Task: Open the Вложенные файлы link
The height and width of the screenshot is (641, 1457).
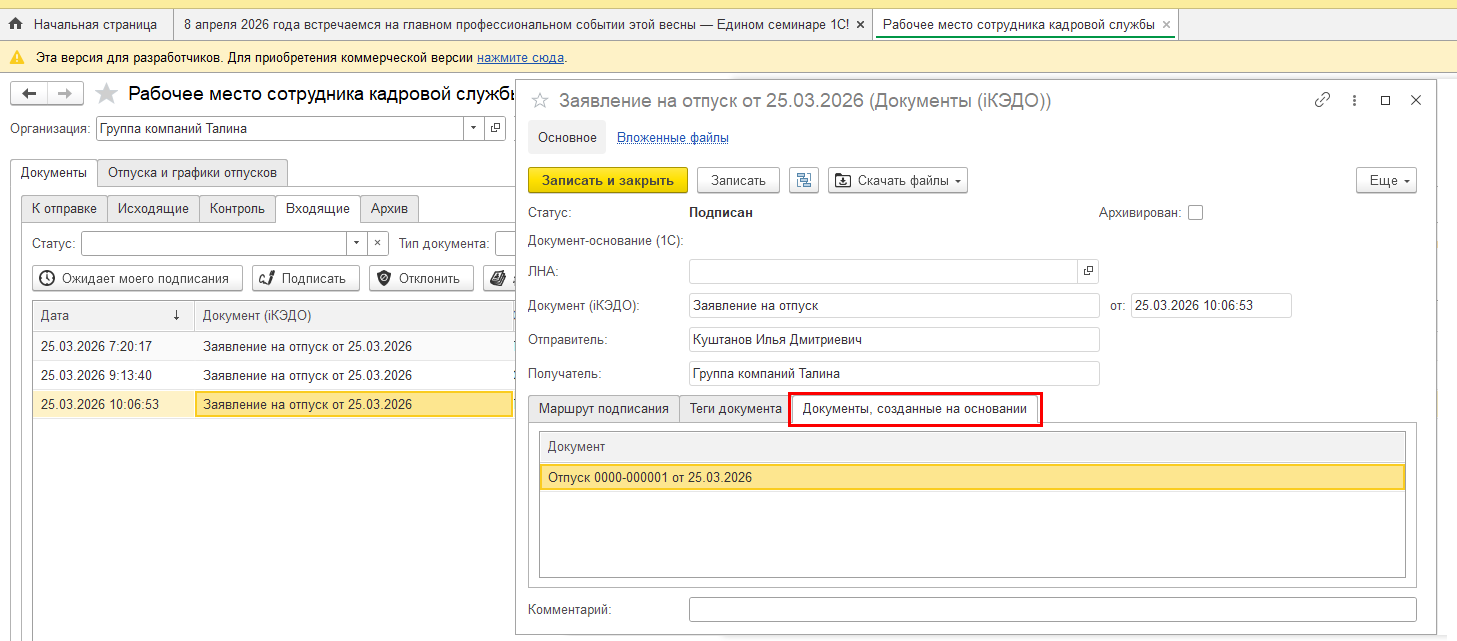Action: (x=672, y=137)
